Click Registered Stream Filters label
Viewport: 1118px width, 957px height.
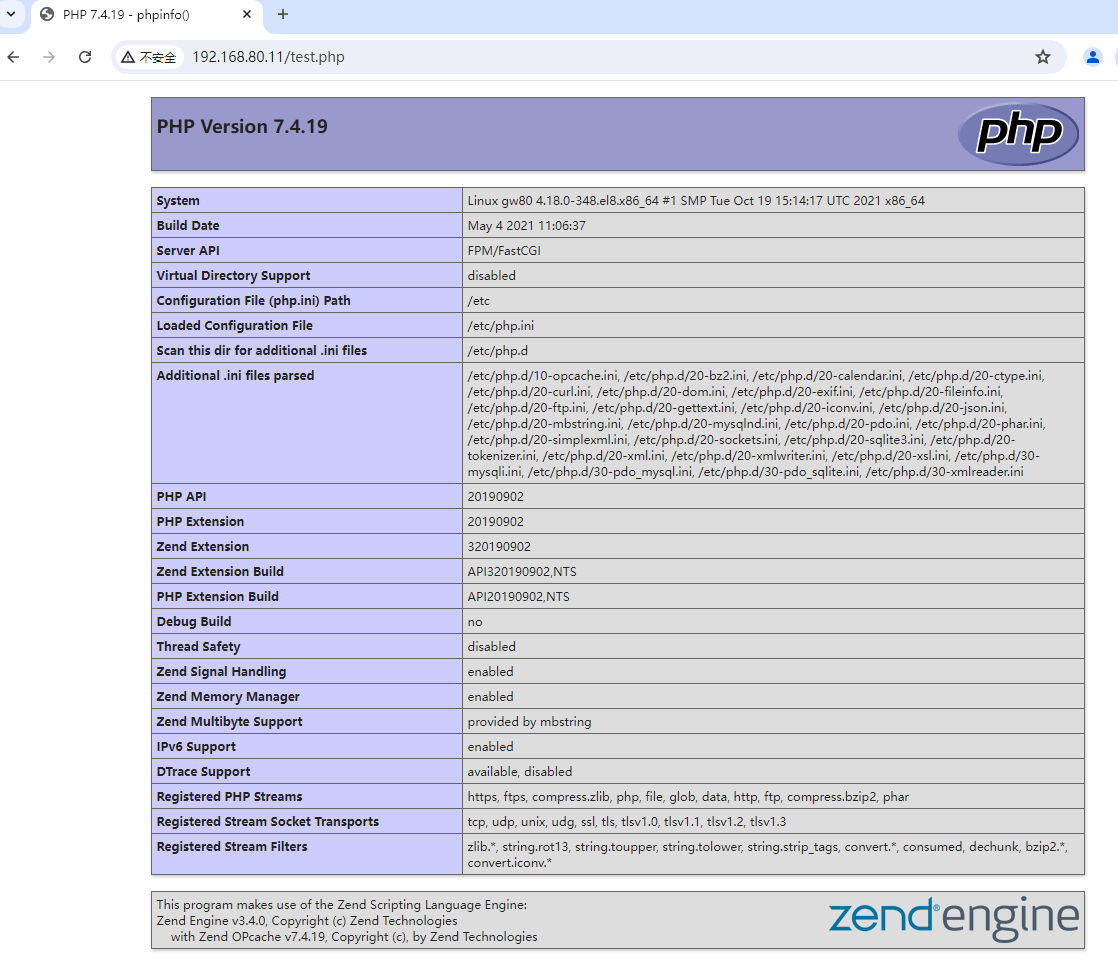(x=232, y=846)
